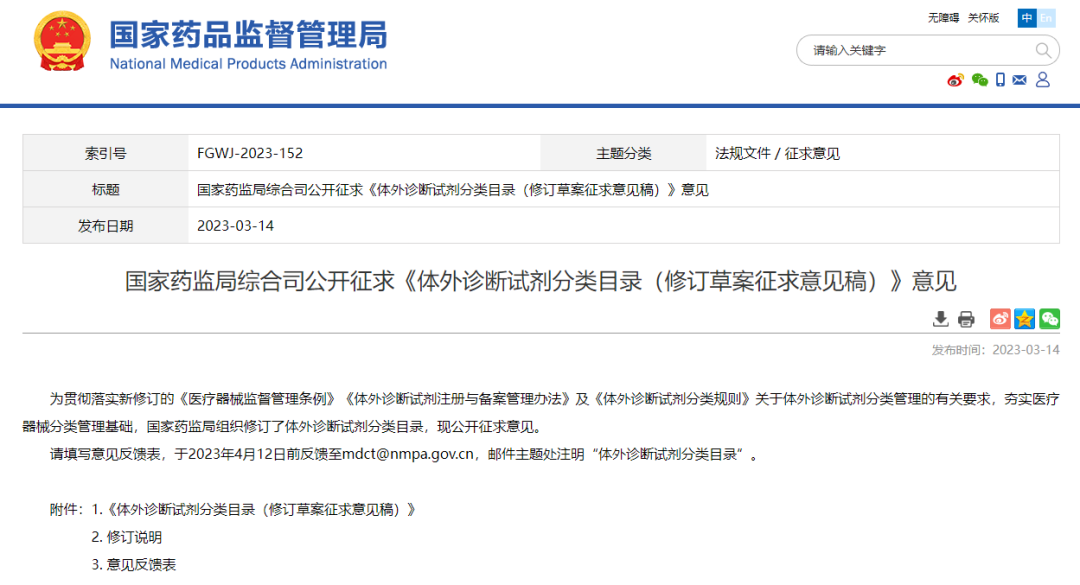
Task: Open the user account icon
Action: [x=1043, y=80]
